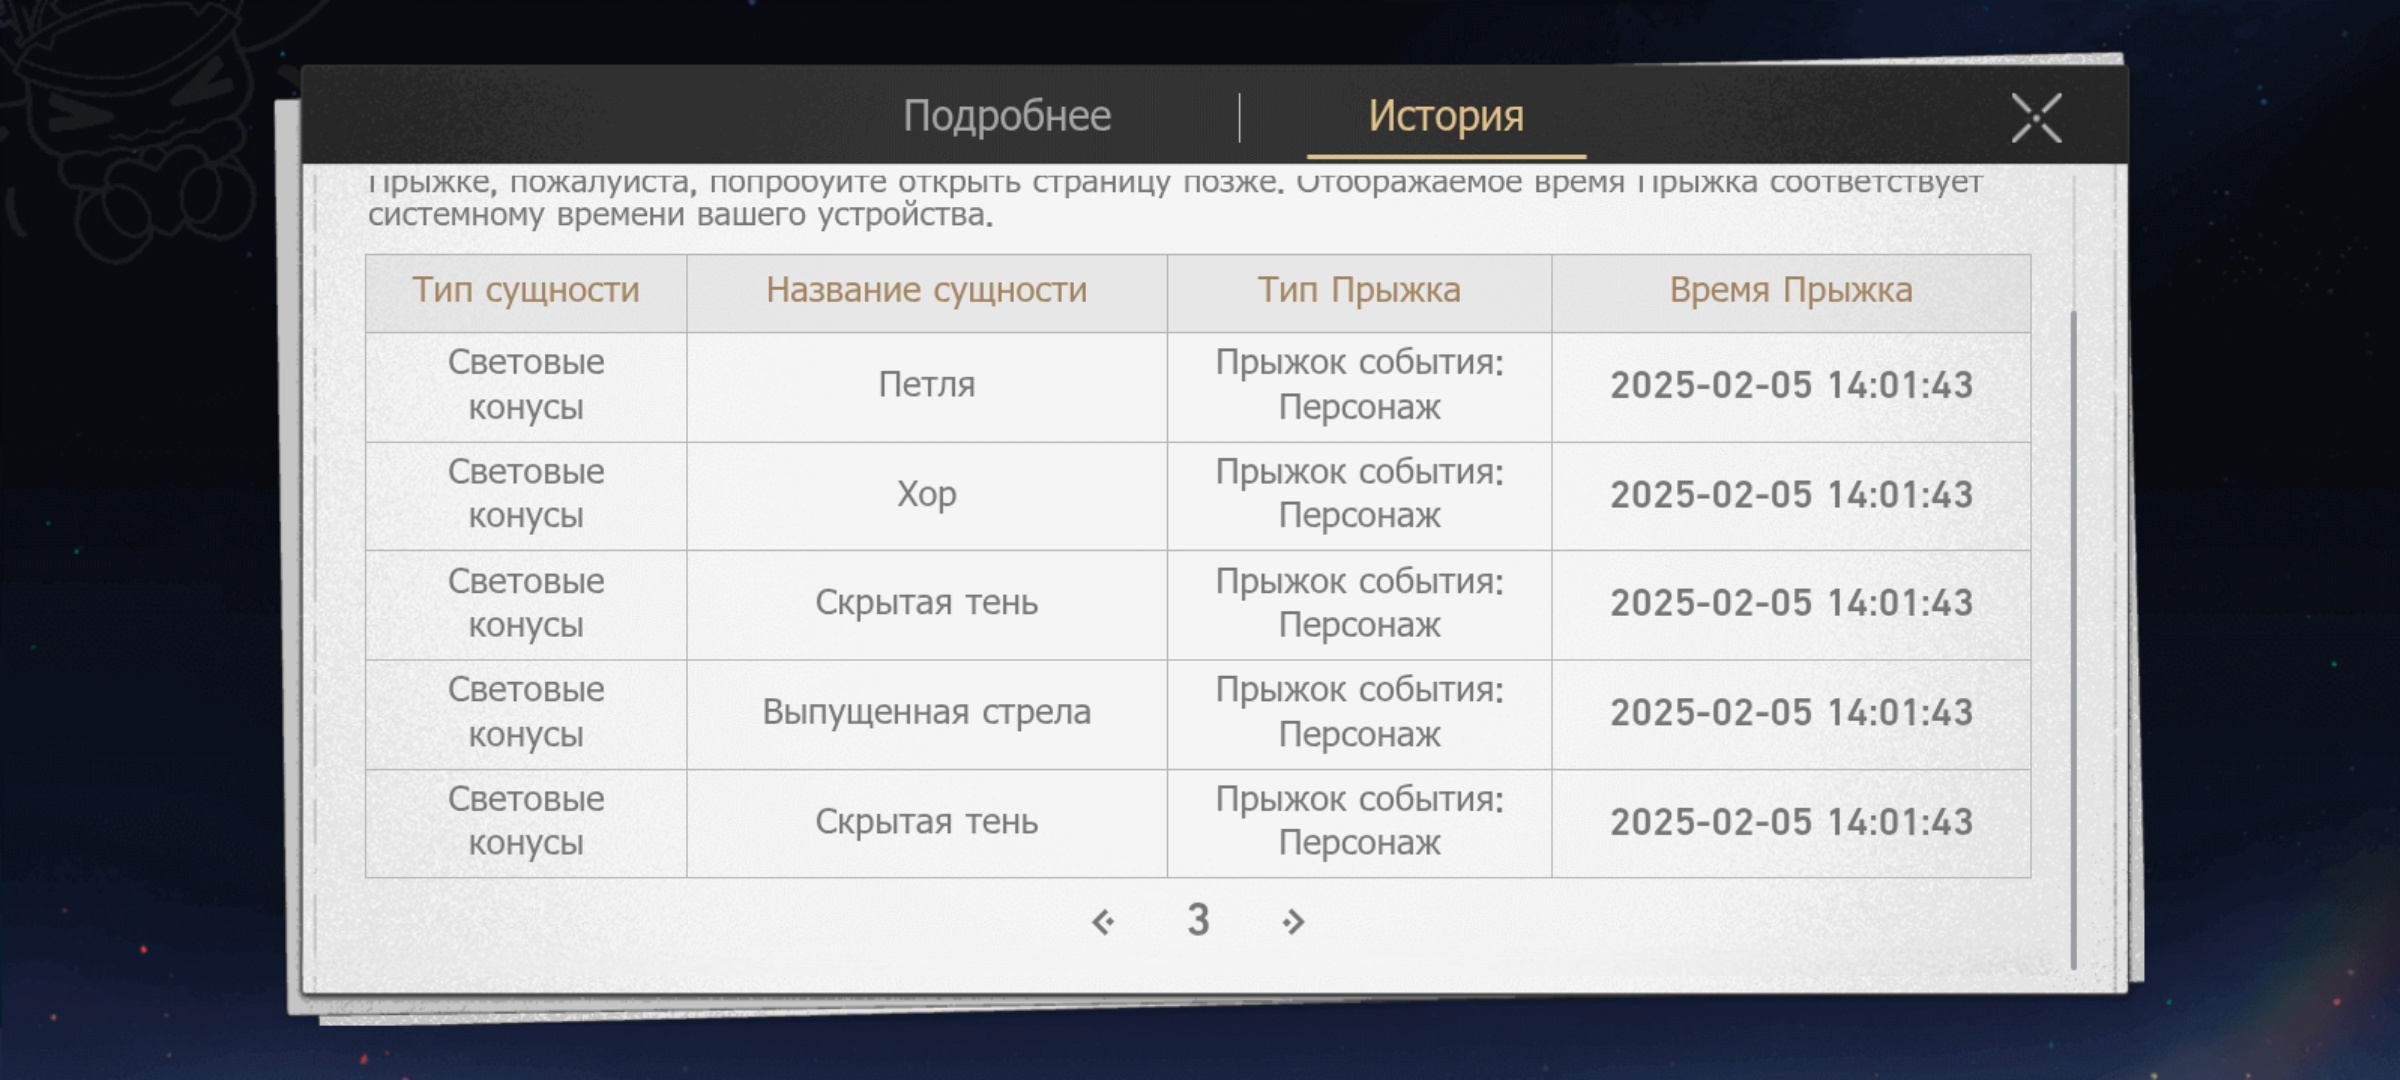Click the Время Прыжка column header

tap(1790, 291)
